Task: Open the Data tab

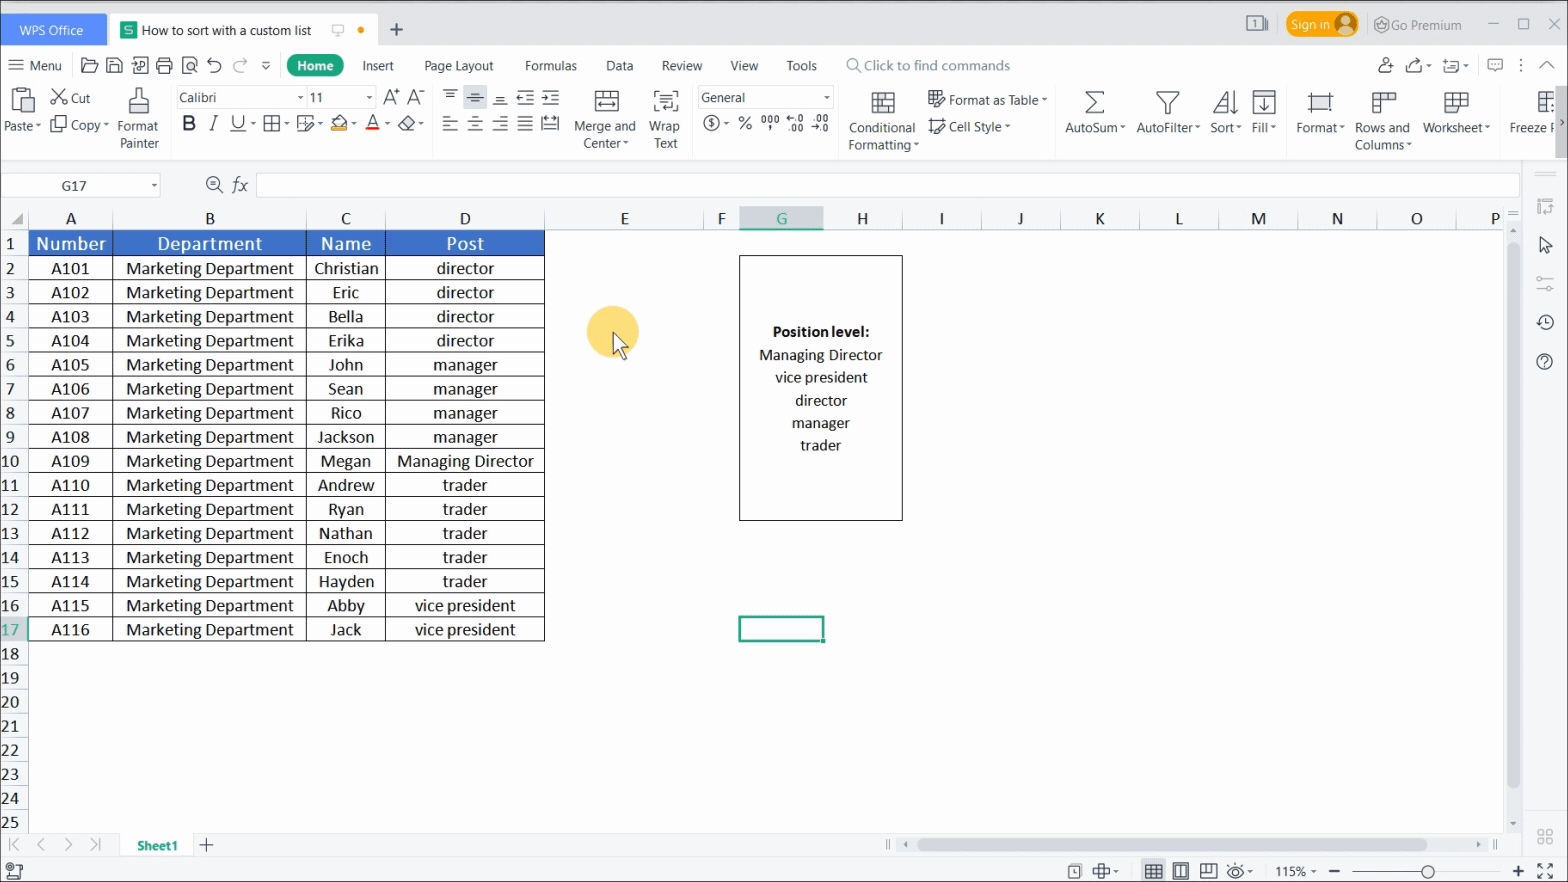Action: [x=620, y=66]
